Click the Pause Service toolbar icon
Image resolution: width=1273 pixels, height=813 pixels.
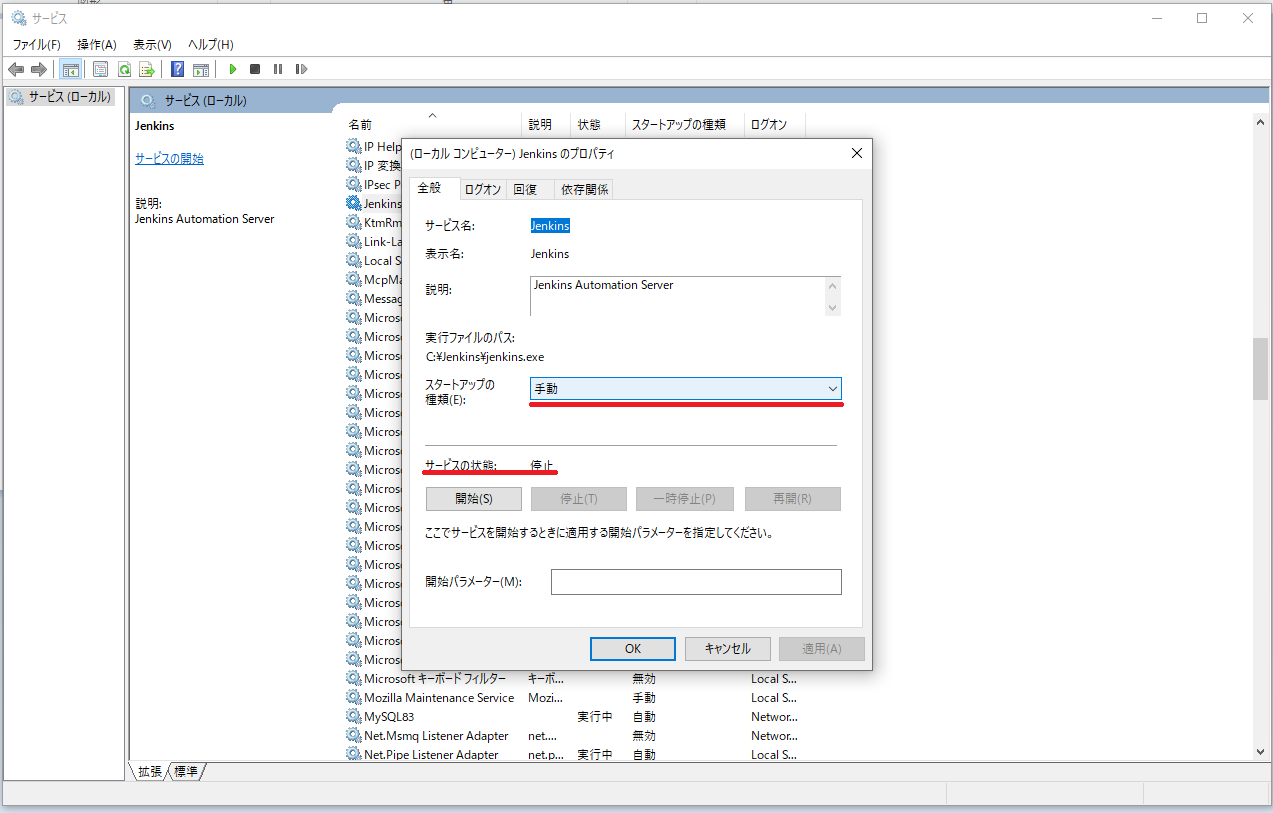click(x=278, y=69)
